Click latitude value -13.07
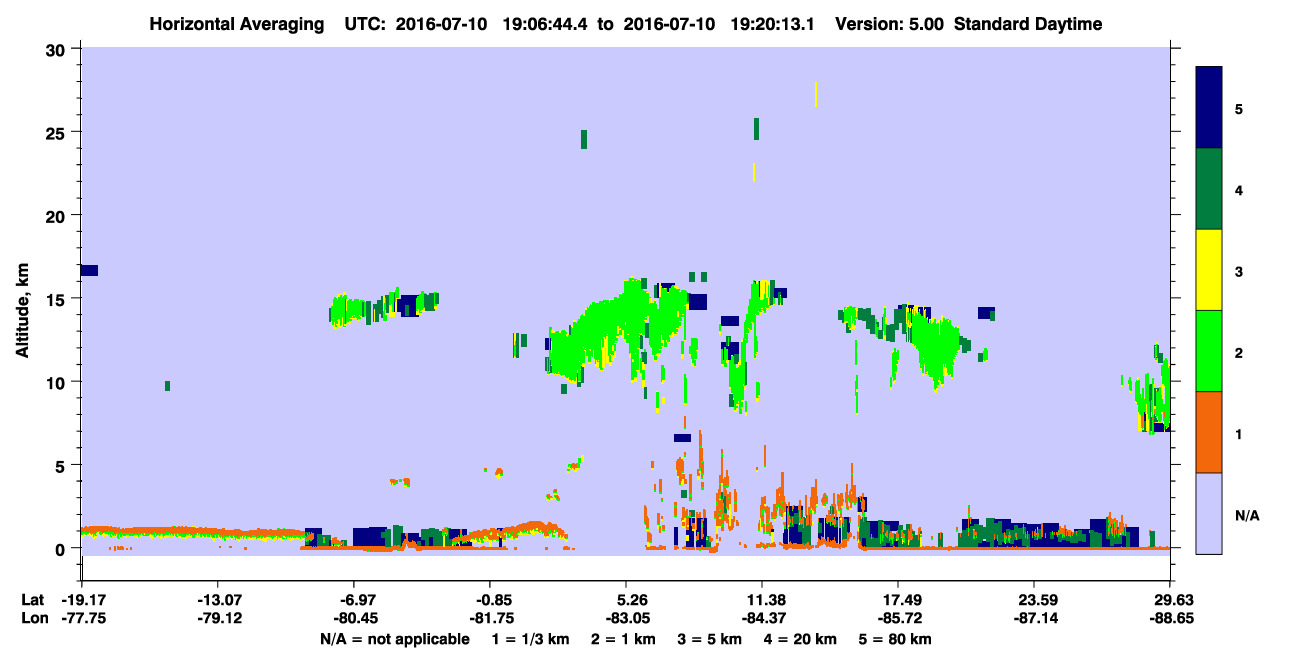The height and width of the screenshot is (667, 1300). [218, 600]
